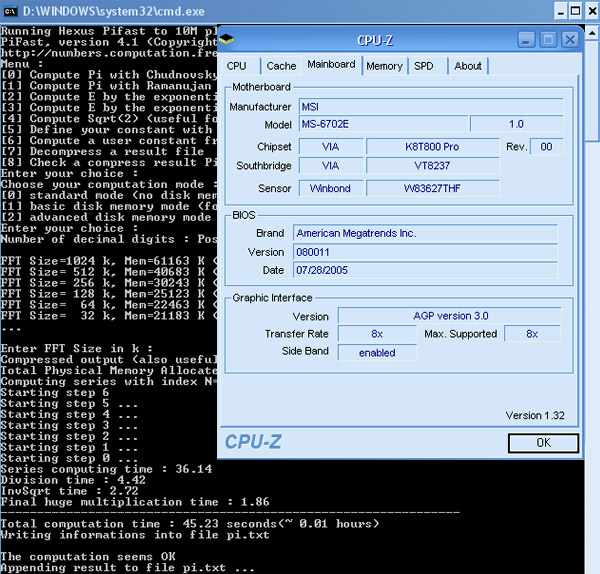This screenshot has width=600, height=574.
Task: Click the [2] advanced disk memory mode line
Action: pos(106,217)
